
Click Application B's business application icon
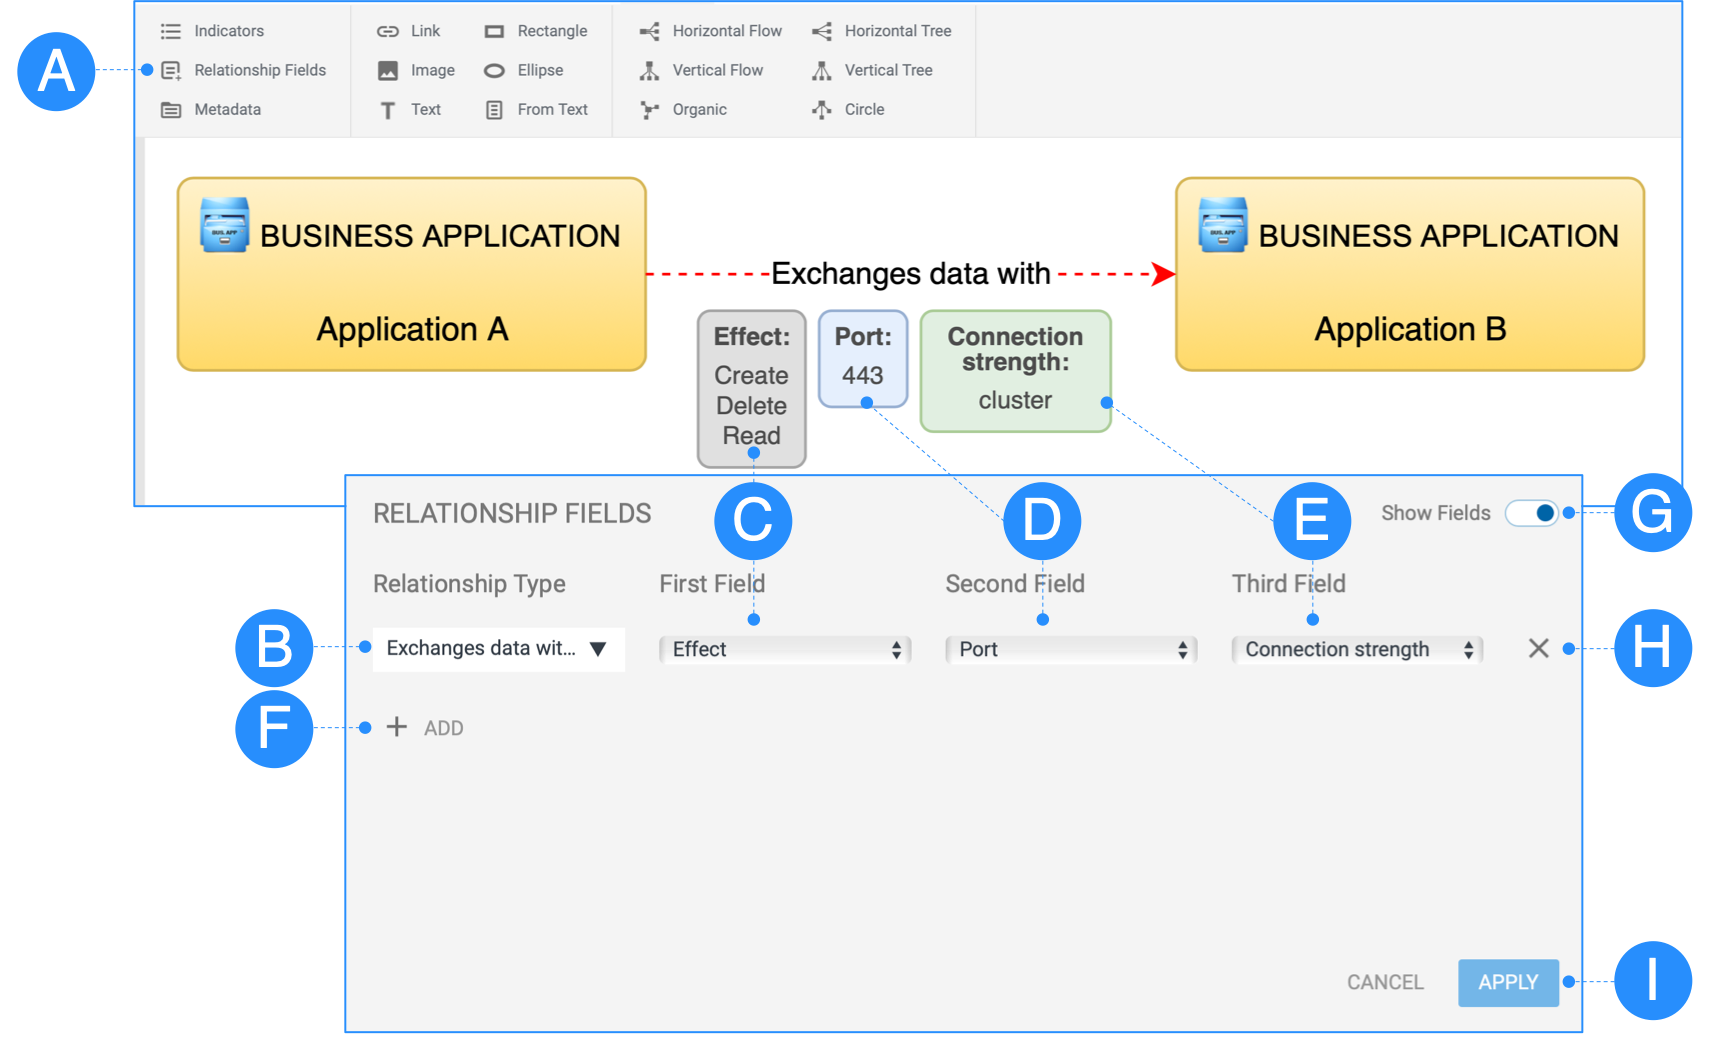tap(1223, 225)
